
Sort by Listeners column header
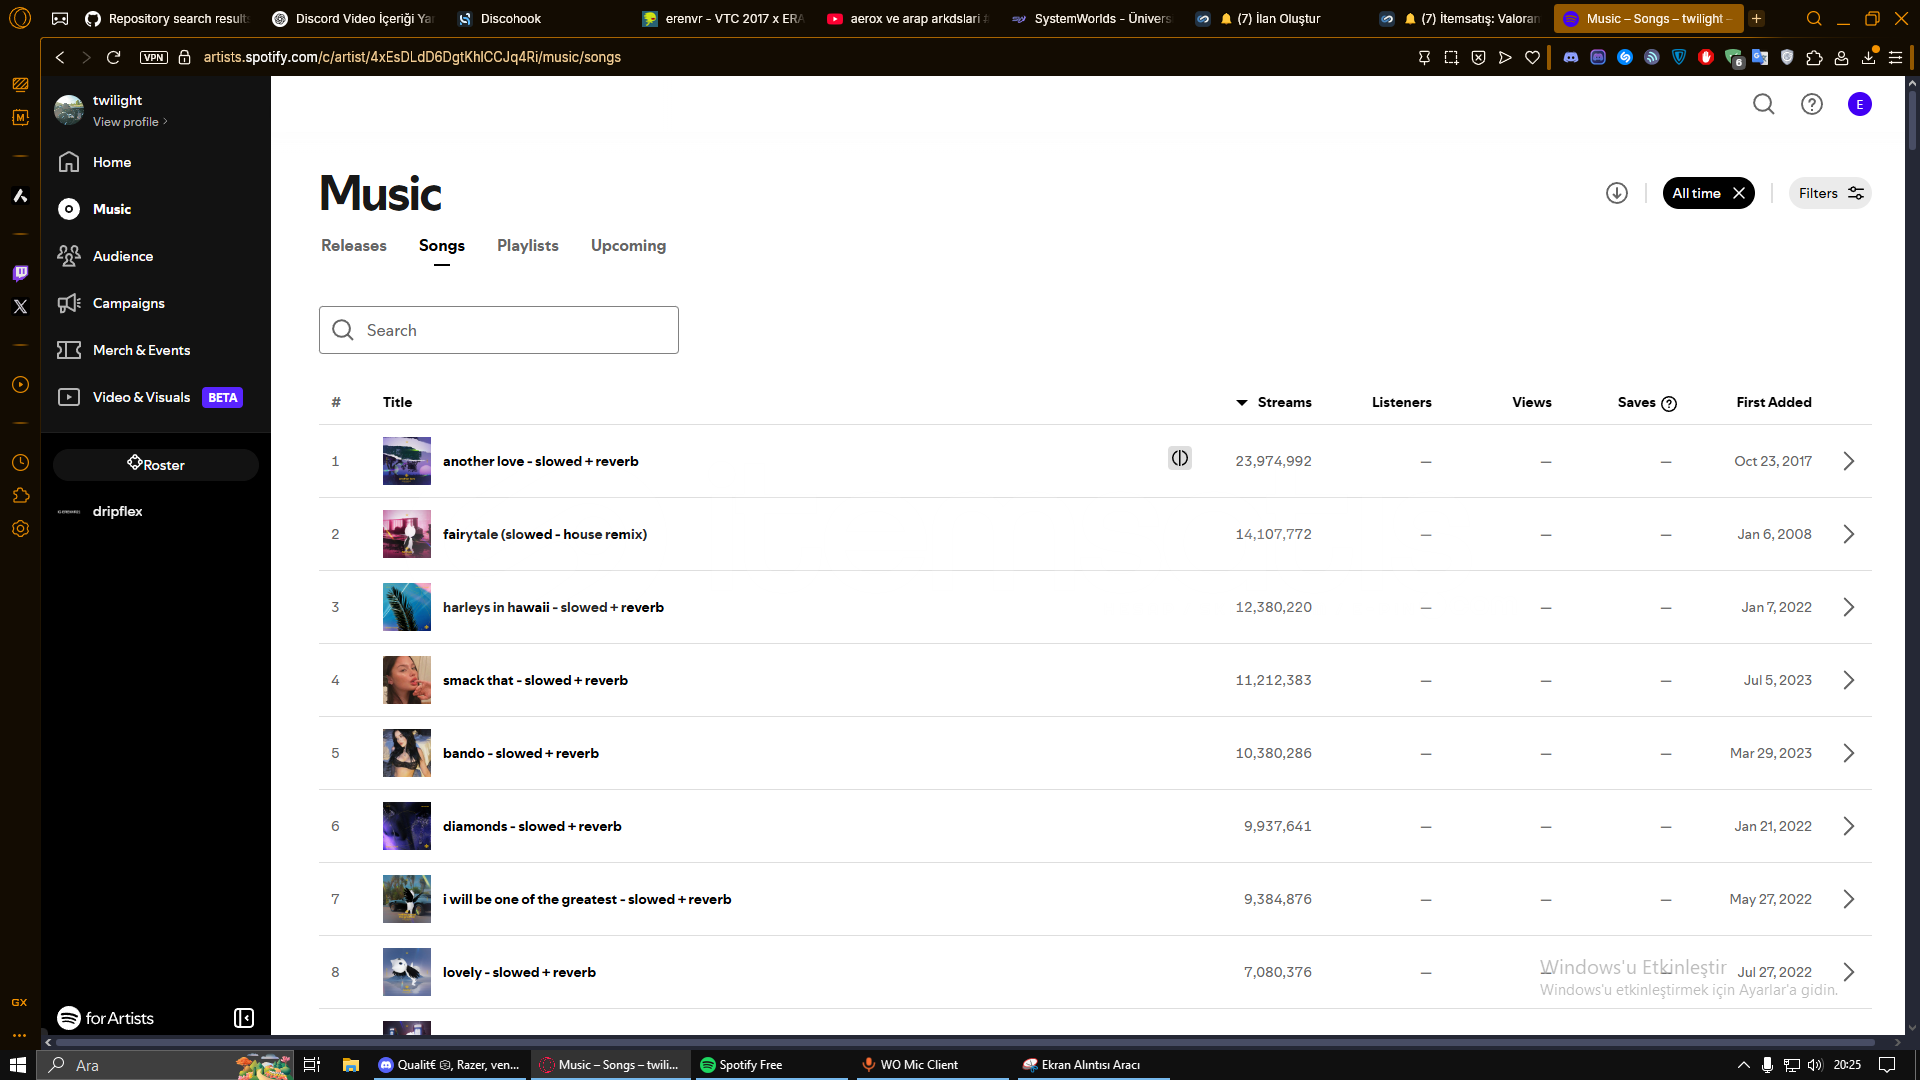(x=1401, y=402)
